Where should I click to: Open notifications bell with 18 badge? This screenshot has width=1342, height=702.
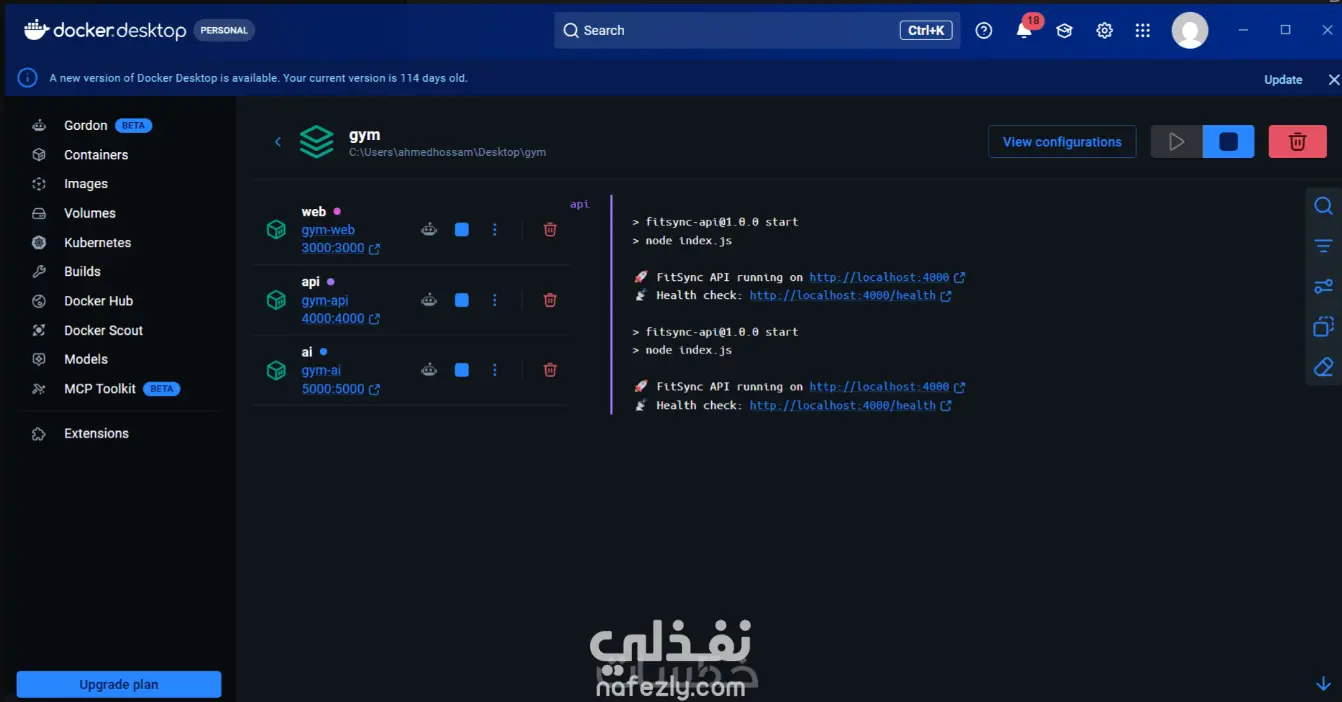click(1024, 30)
